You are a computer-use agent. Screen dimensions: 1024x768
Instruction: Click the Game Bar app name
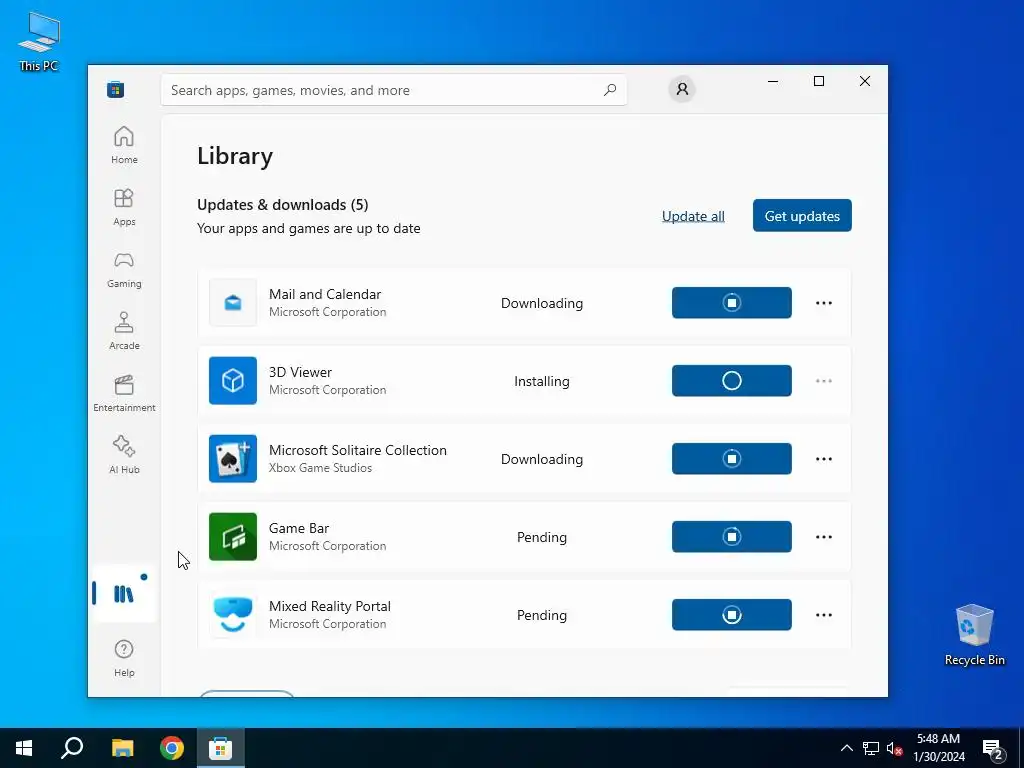(299, 528)
